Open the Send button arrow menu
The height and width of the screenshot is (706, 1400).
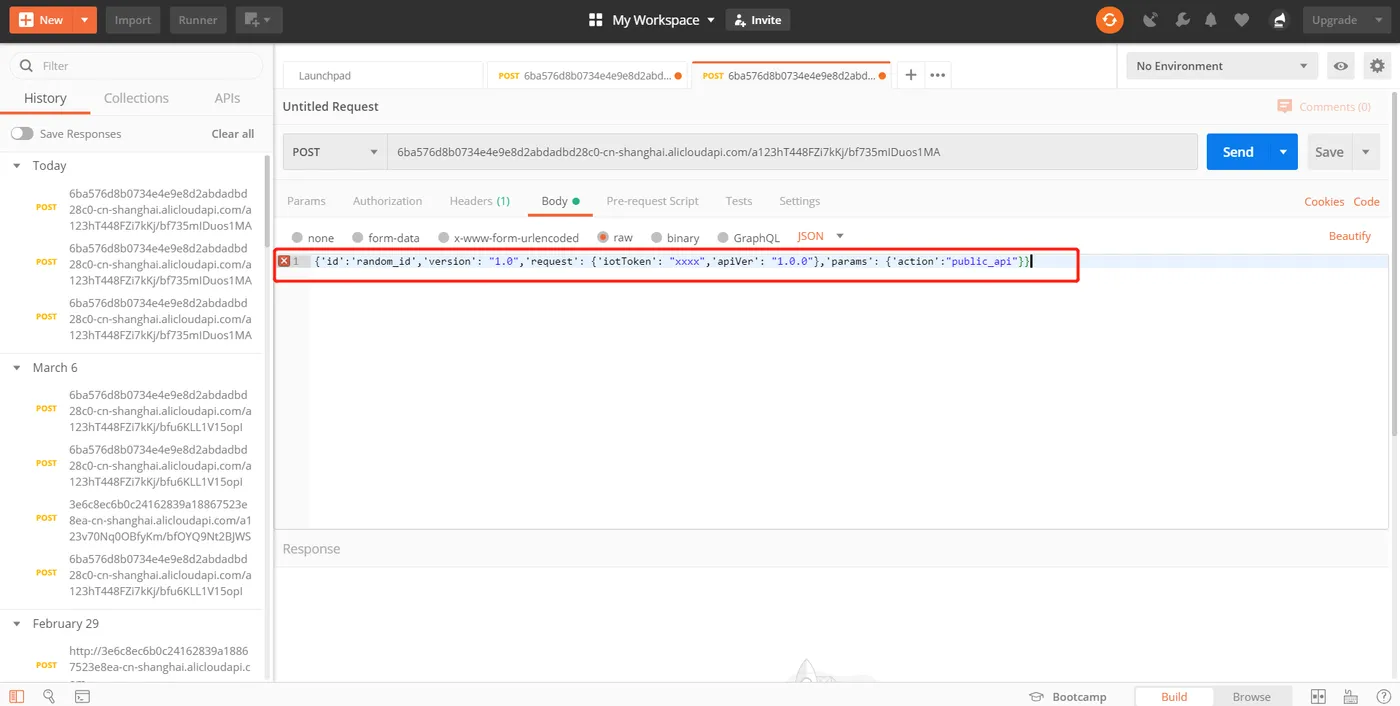tap(1283, 152)
